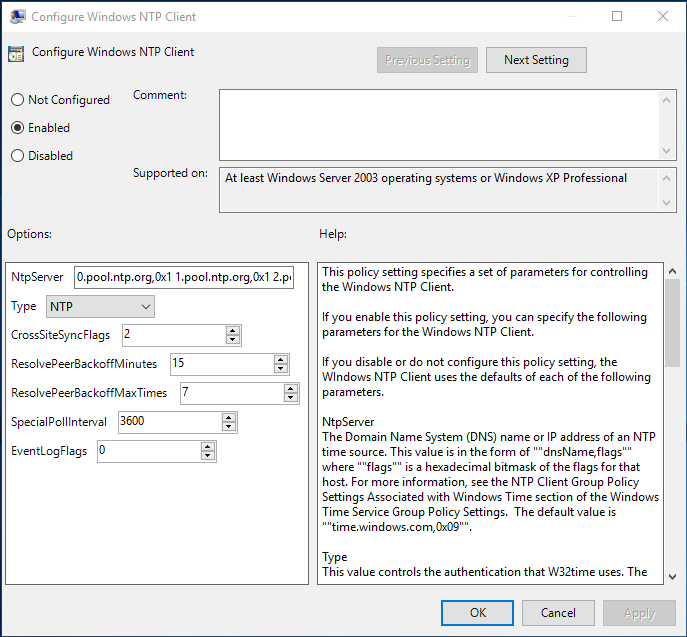Increase ResolvePeerBackoffMaxTimes with up arrow

(x=290, y=389)
